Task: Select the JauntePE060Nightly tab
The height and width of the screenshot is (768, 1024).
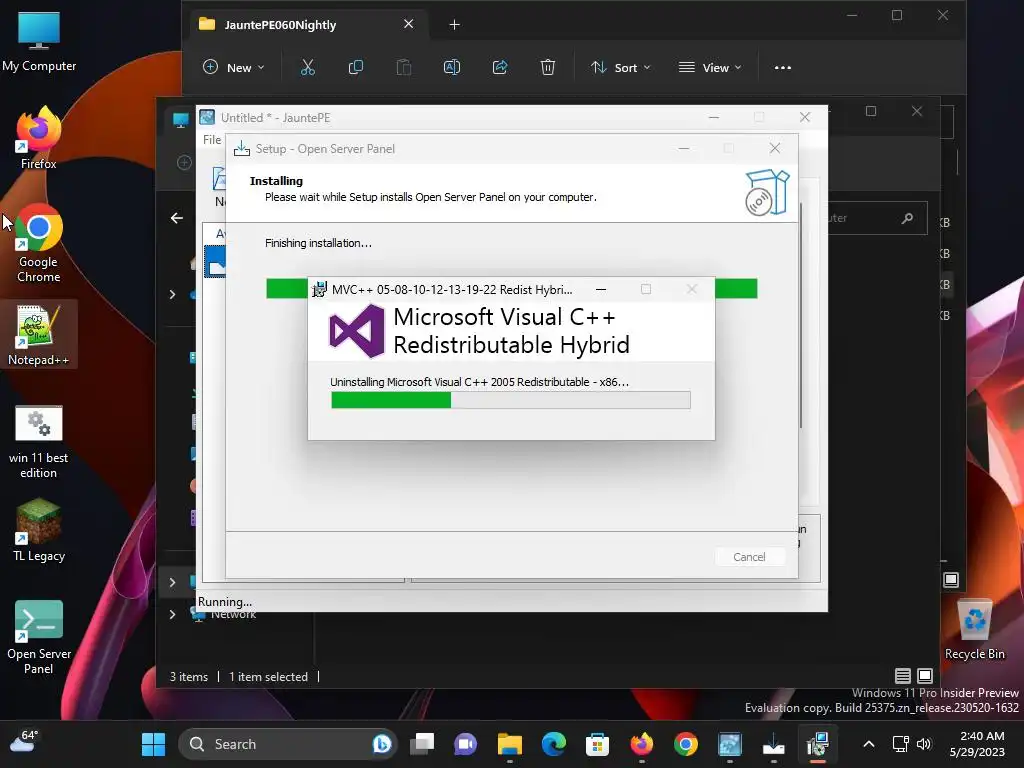Action: point(307,25)
